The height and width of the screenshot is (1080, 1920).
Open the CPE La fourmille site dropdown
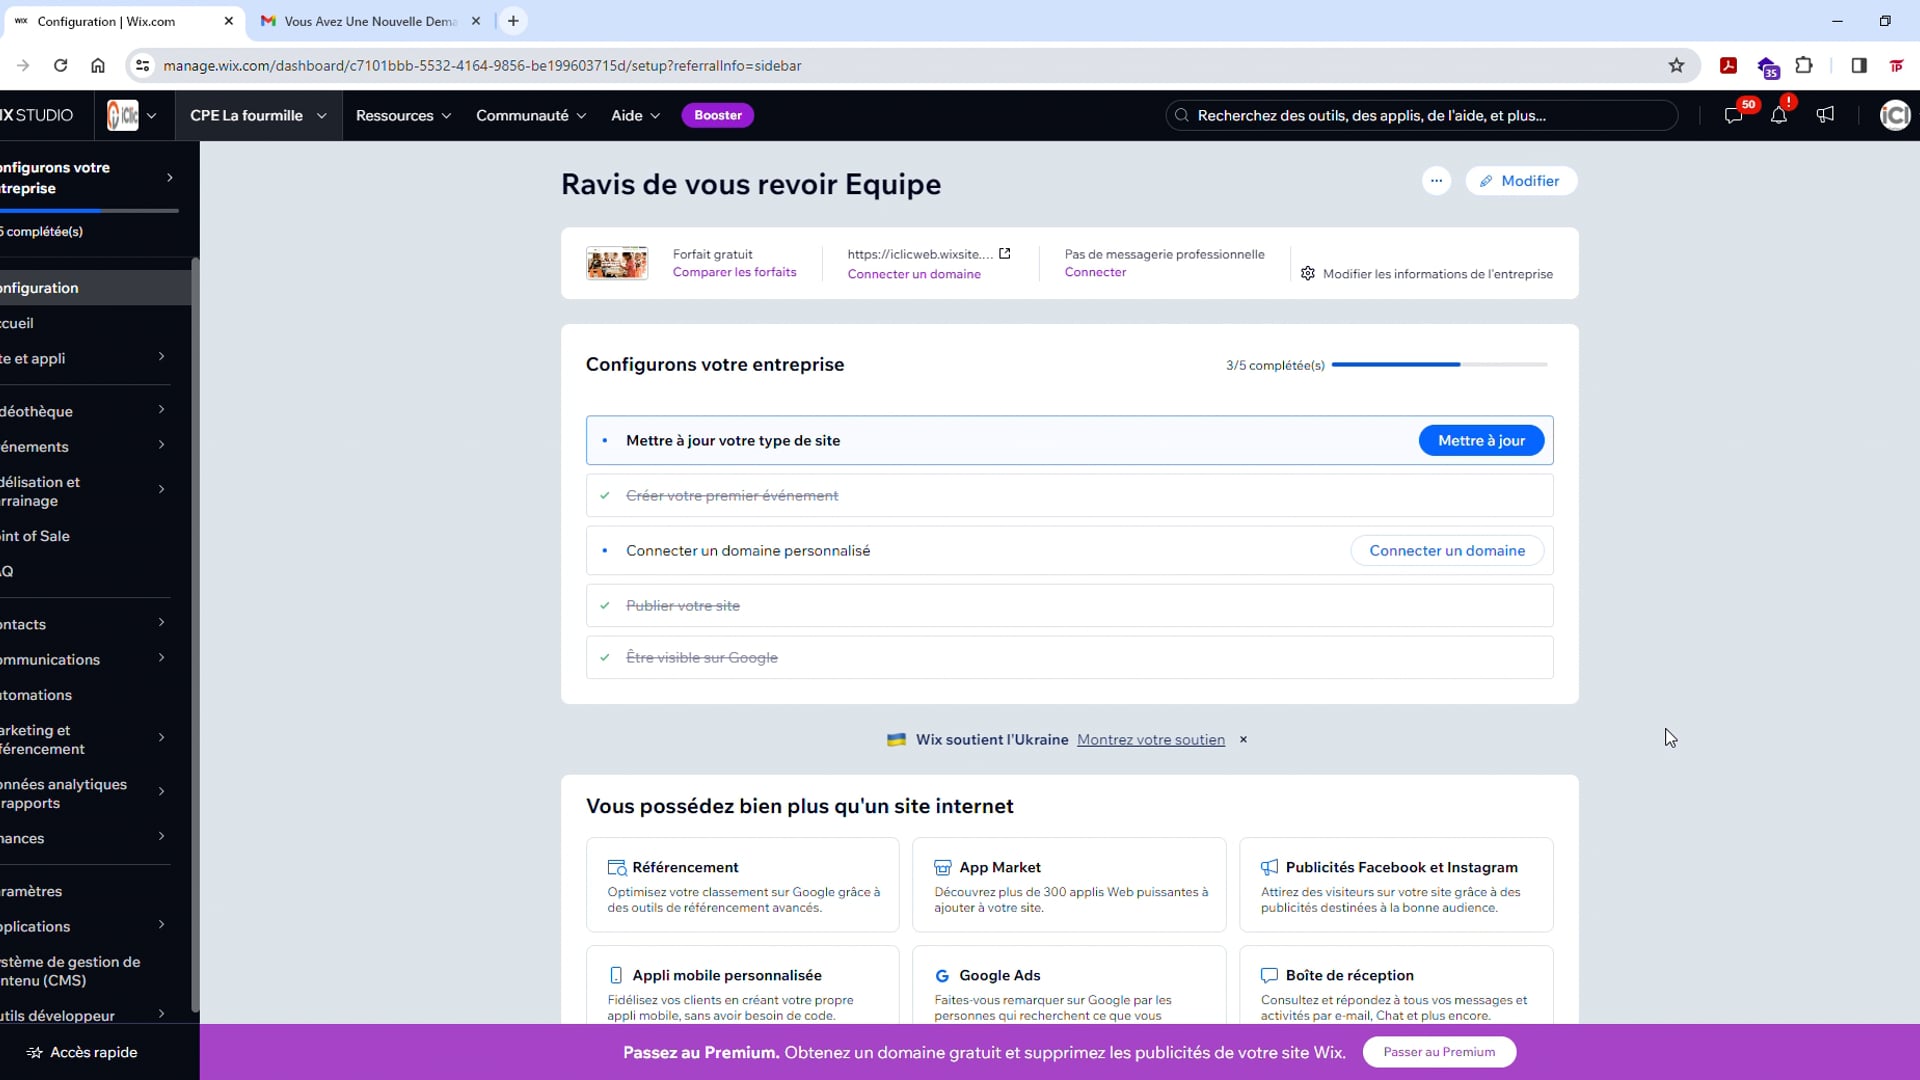(259, 116)
